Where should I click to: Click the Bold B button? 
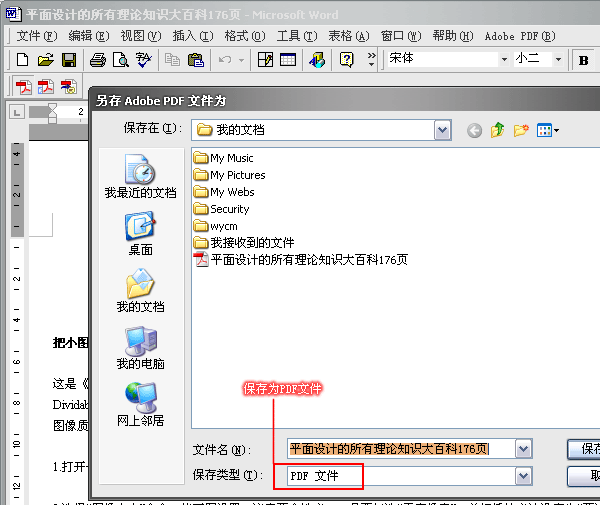tap(584, 60)
